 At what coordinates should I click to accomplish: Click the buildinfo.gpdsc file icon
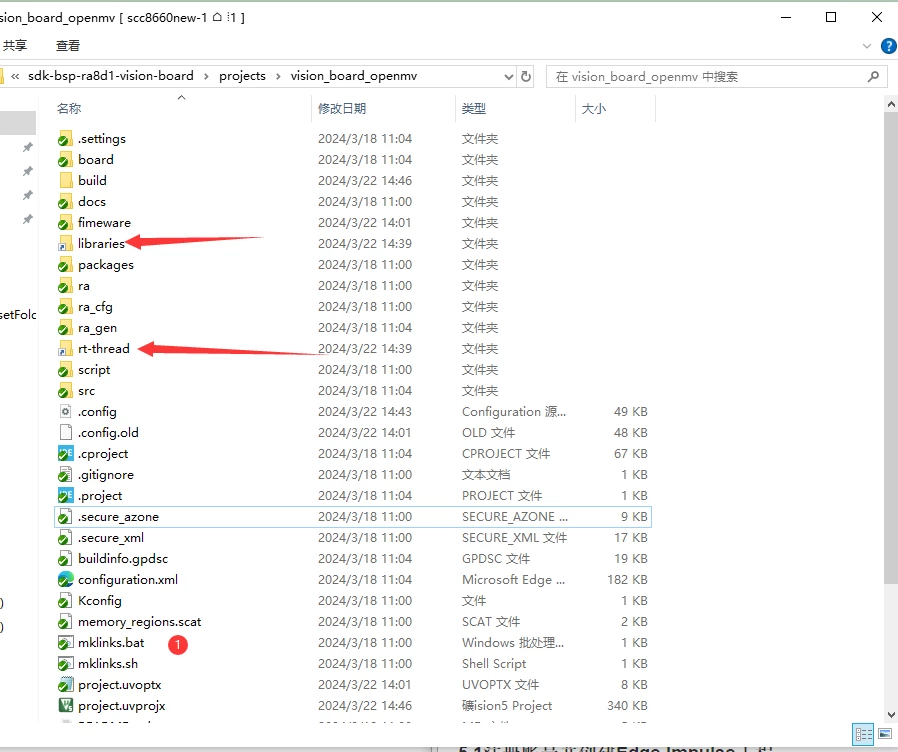[65, 559]
